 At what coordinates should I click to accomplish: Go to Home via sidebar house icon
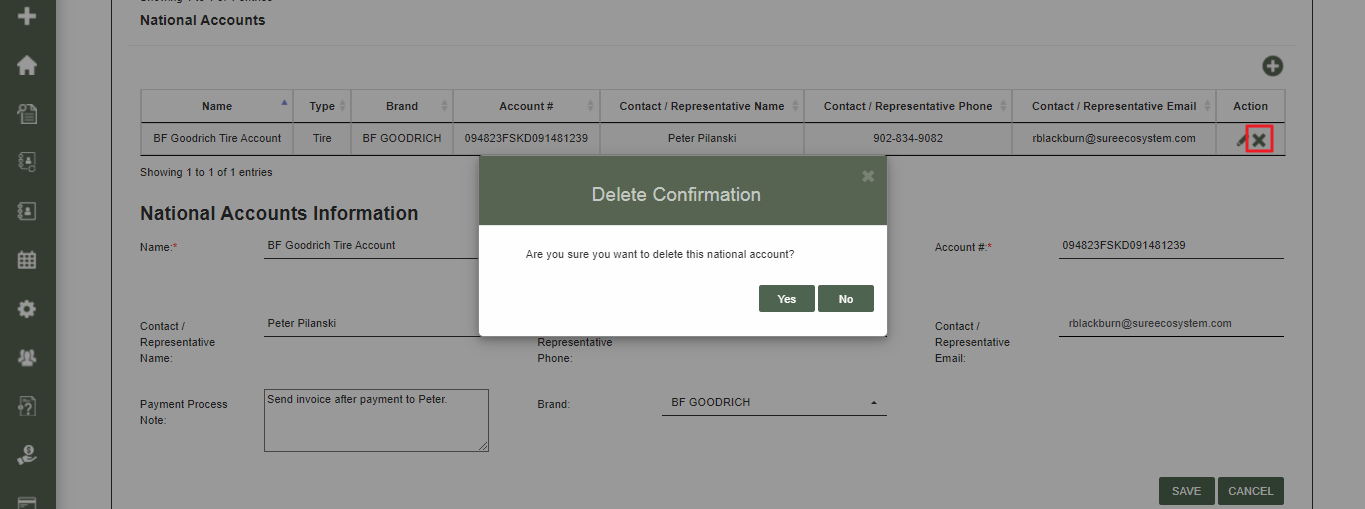27,65
